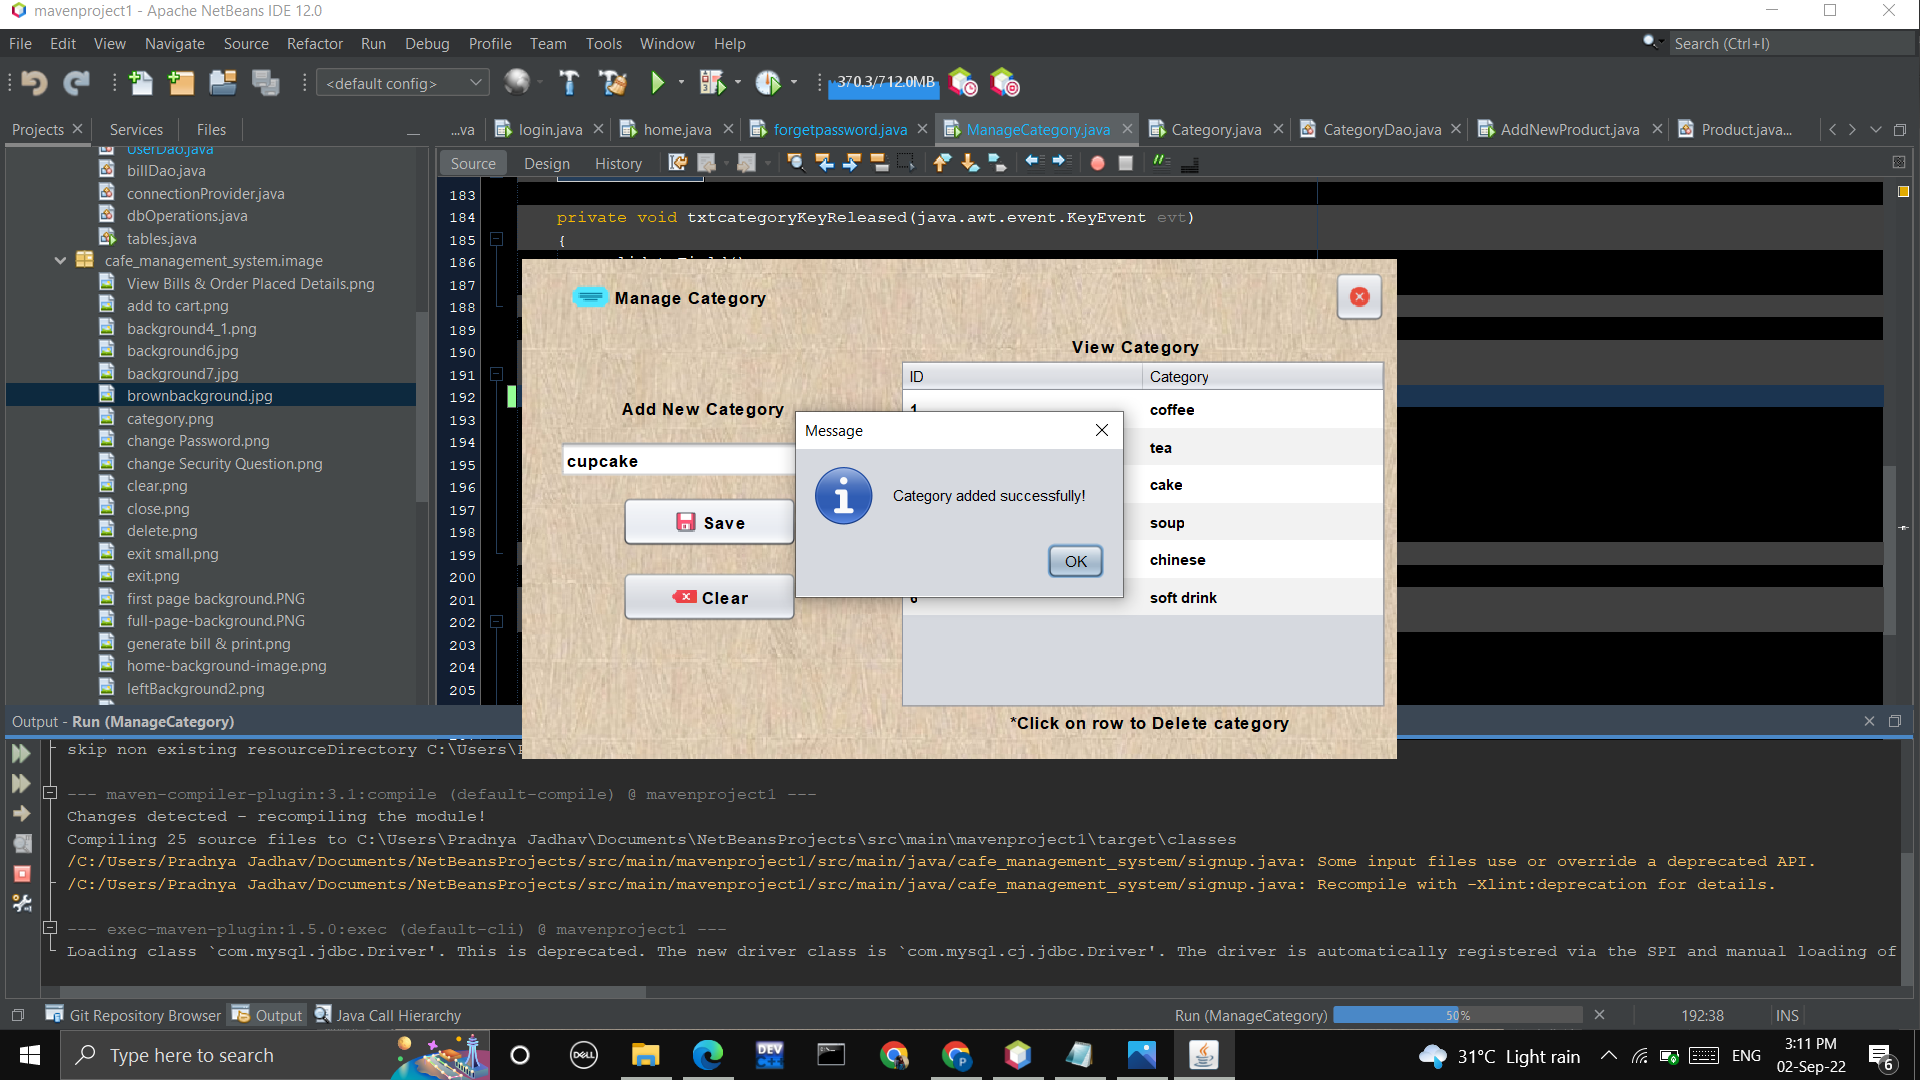Viewport: 1920px width, 1080px height.
Task: Start macro recording with red circle button
Action: click(x=1097, y=163)
